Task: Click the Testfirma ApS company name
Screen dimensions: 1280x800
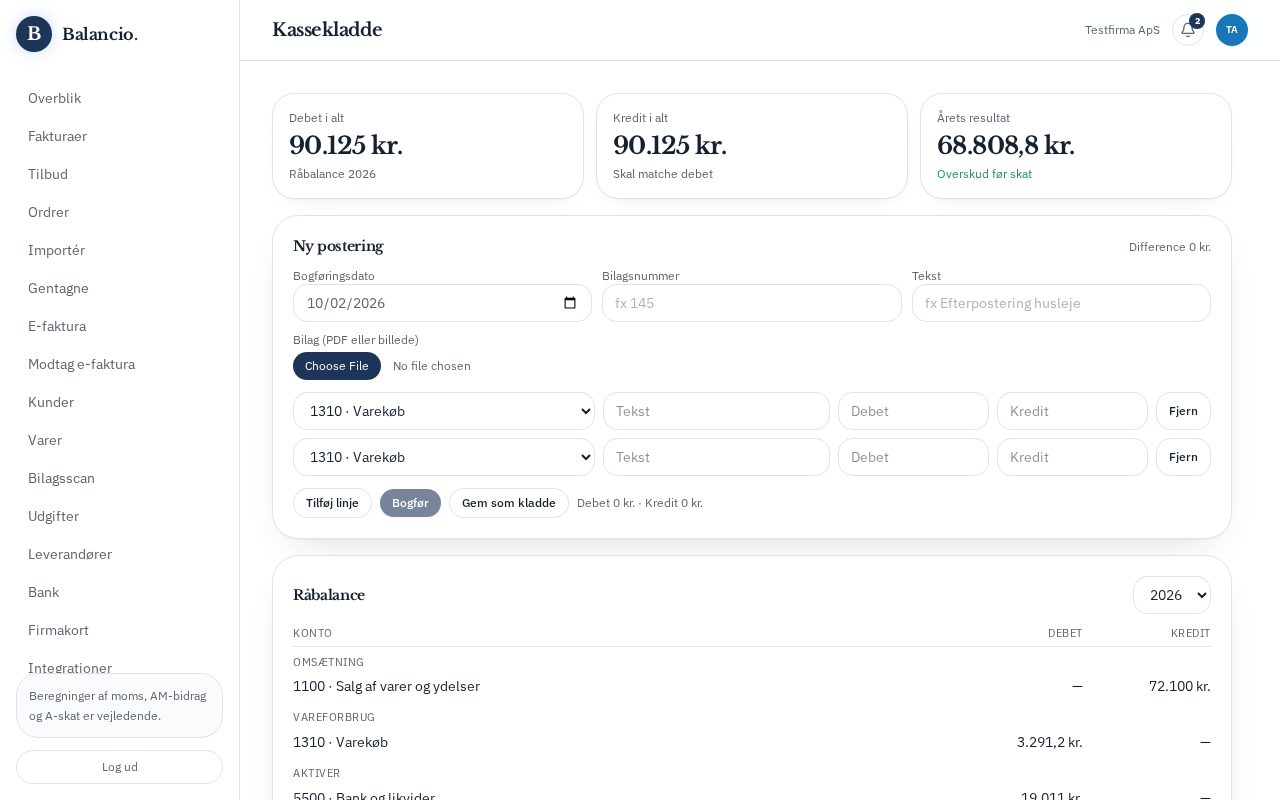Action: [1122, 30]
